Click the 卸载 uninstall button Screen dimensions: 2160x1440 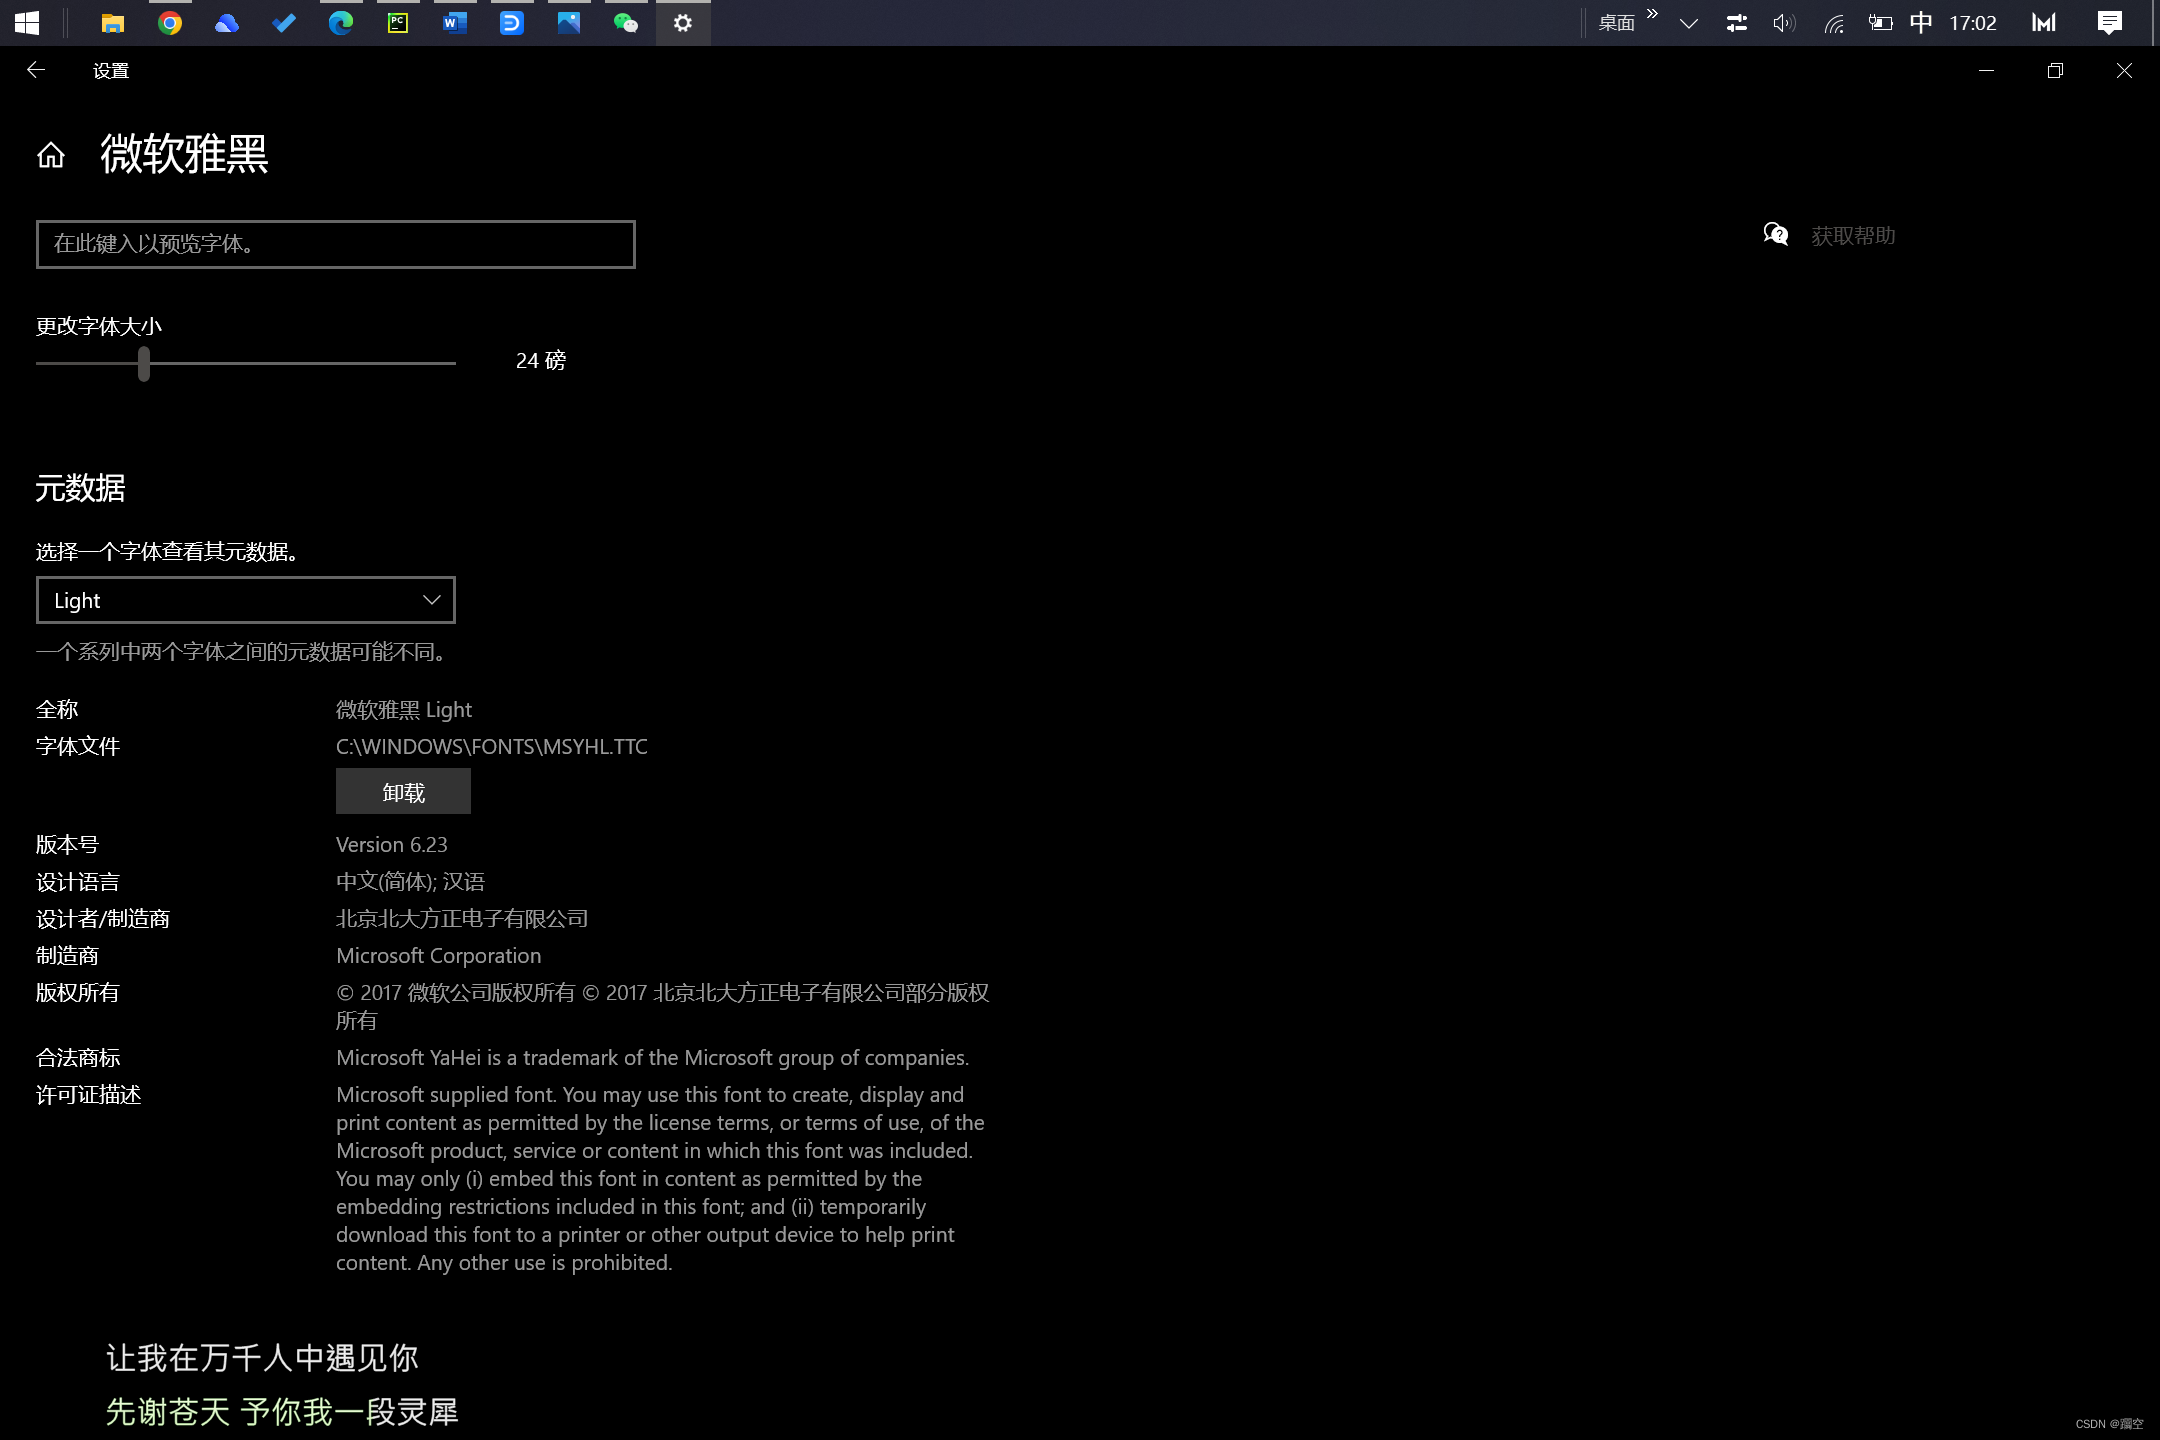403,792
